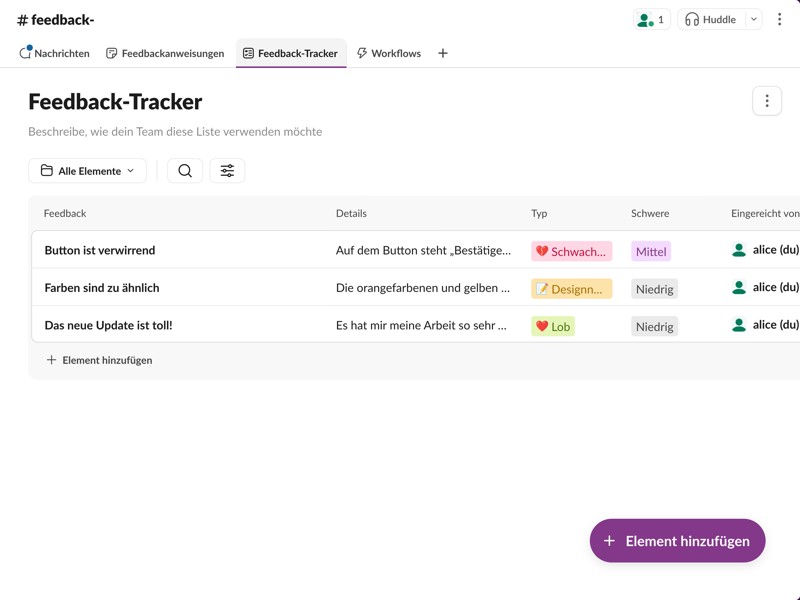
Task: Select Niedrig severity in the Farben row
Action: pyautogui.click(x=655, y=289)
